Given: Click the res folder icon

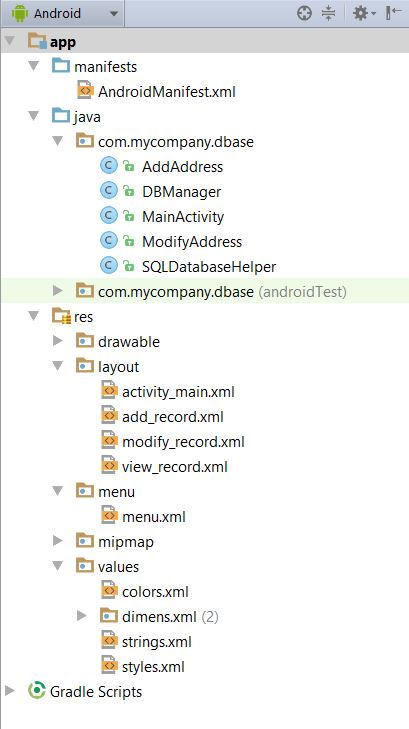Looking at the screenshot, I should click(x=61, y=317).
